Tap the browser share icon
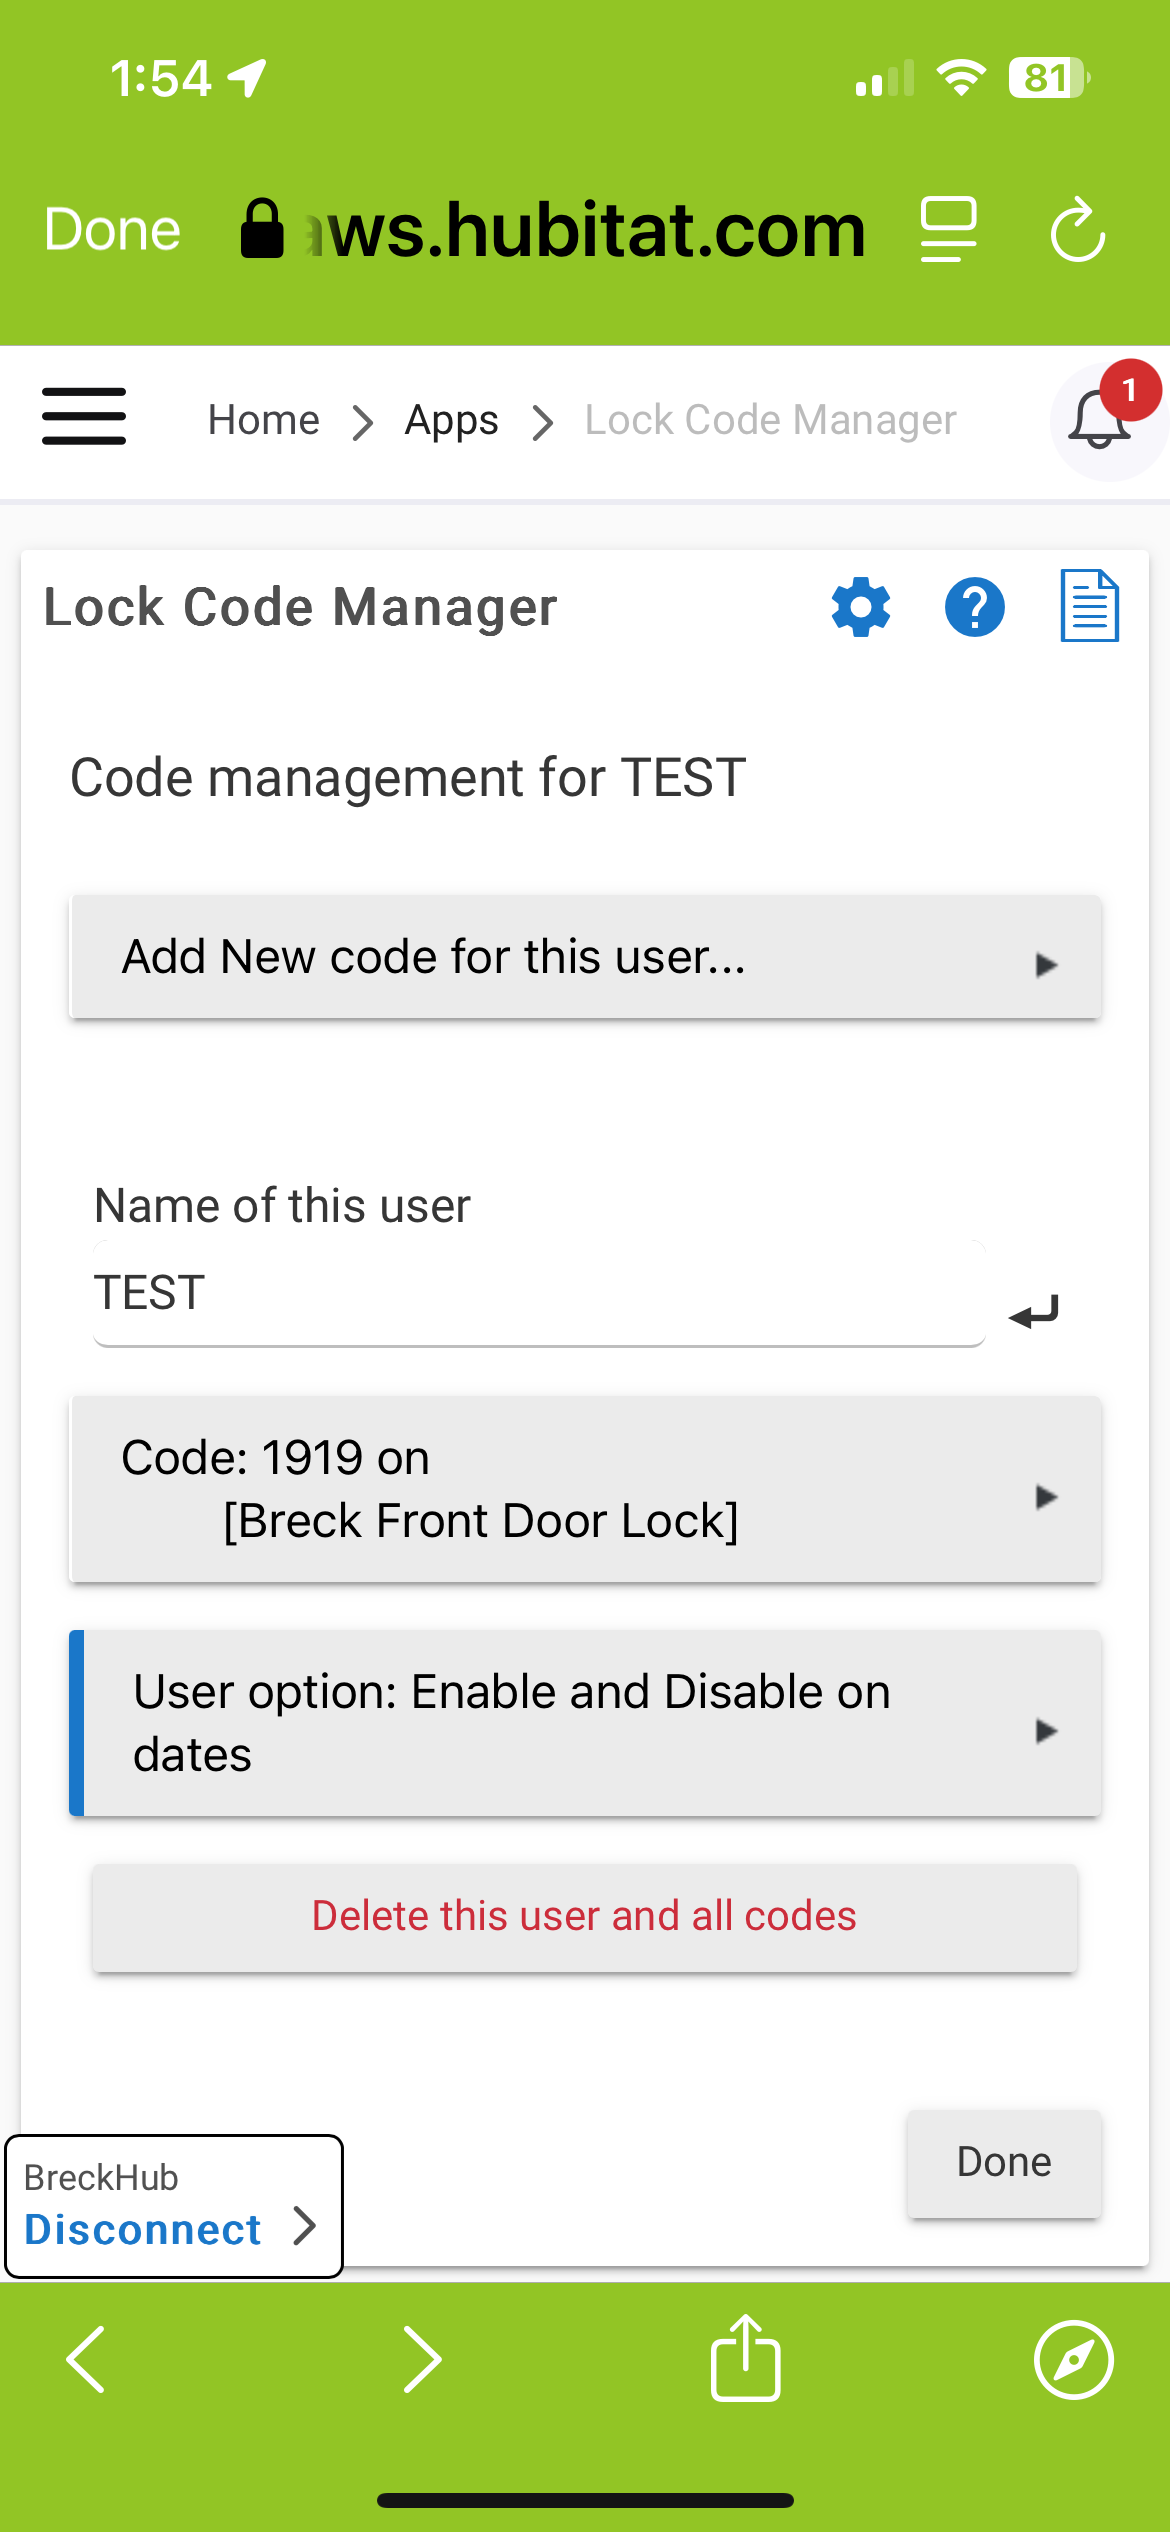Viewport: 1170px width, 2532px height. point(745,2358)
